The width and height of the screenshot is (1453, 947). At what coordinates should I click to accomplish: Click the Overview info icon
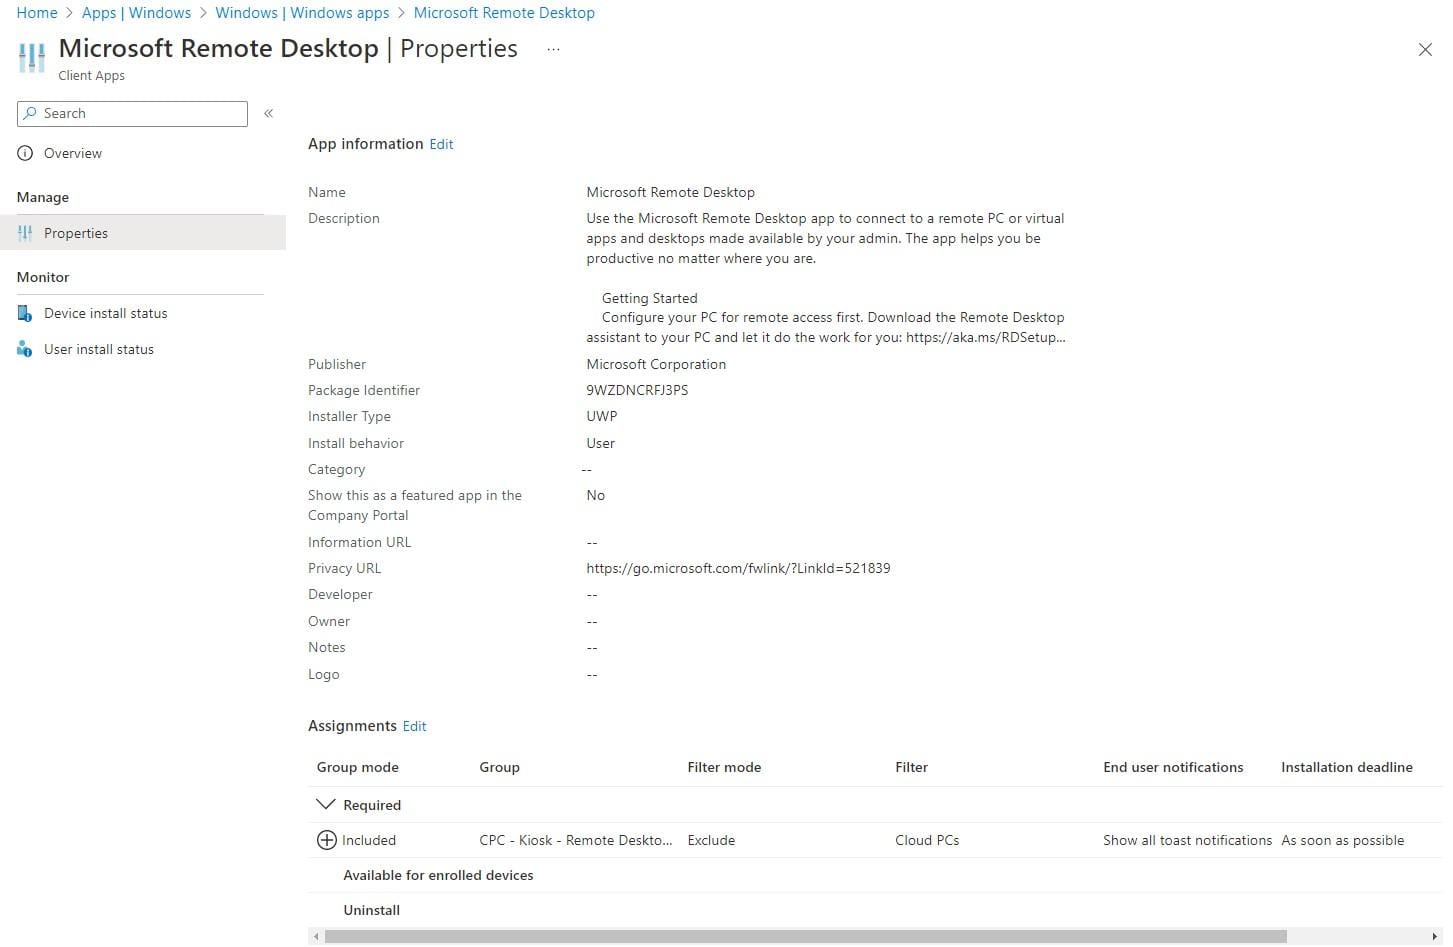[x=25, y=153]
